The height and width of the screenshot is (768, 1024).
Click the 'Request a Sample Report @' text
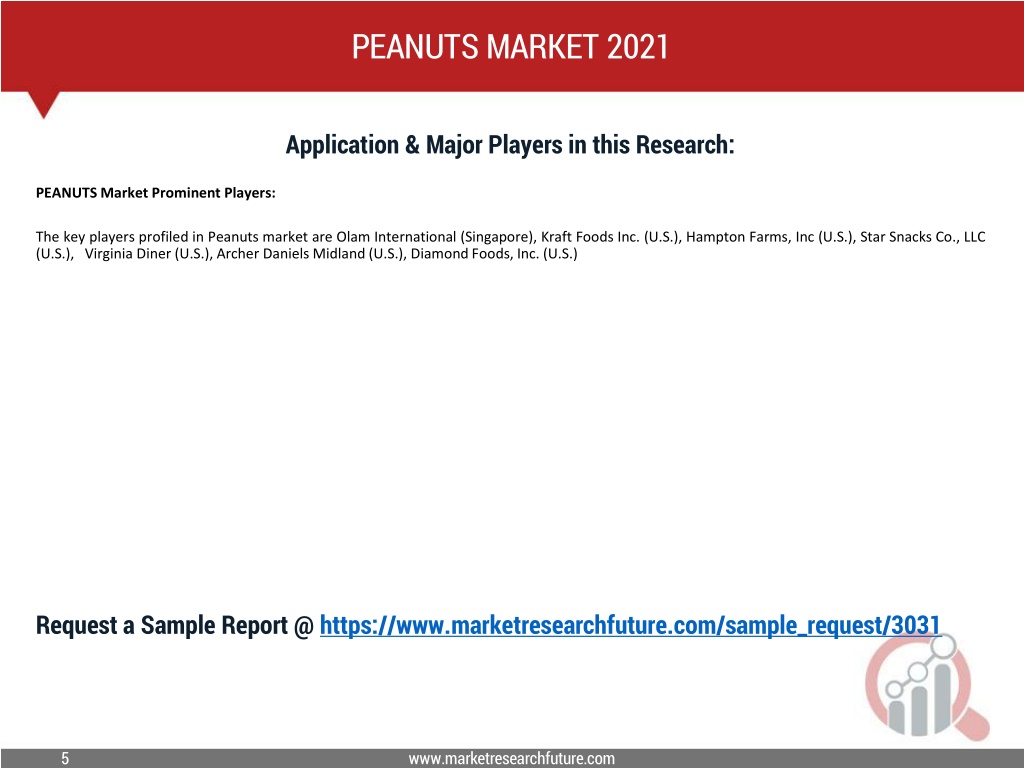175,626
